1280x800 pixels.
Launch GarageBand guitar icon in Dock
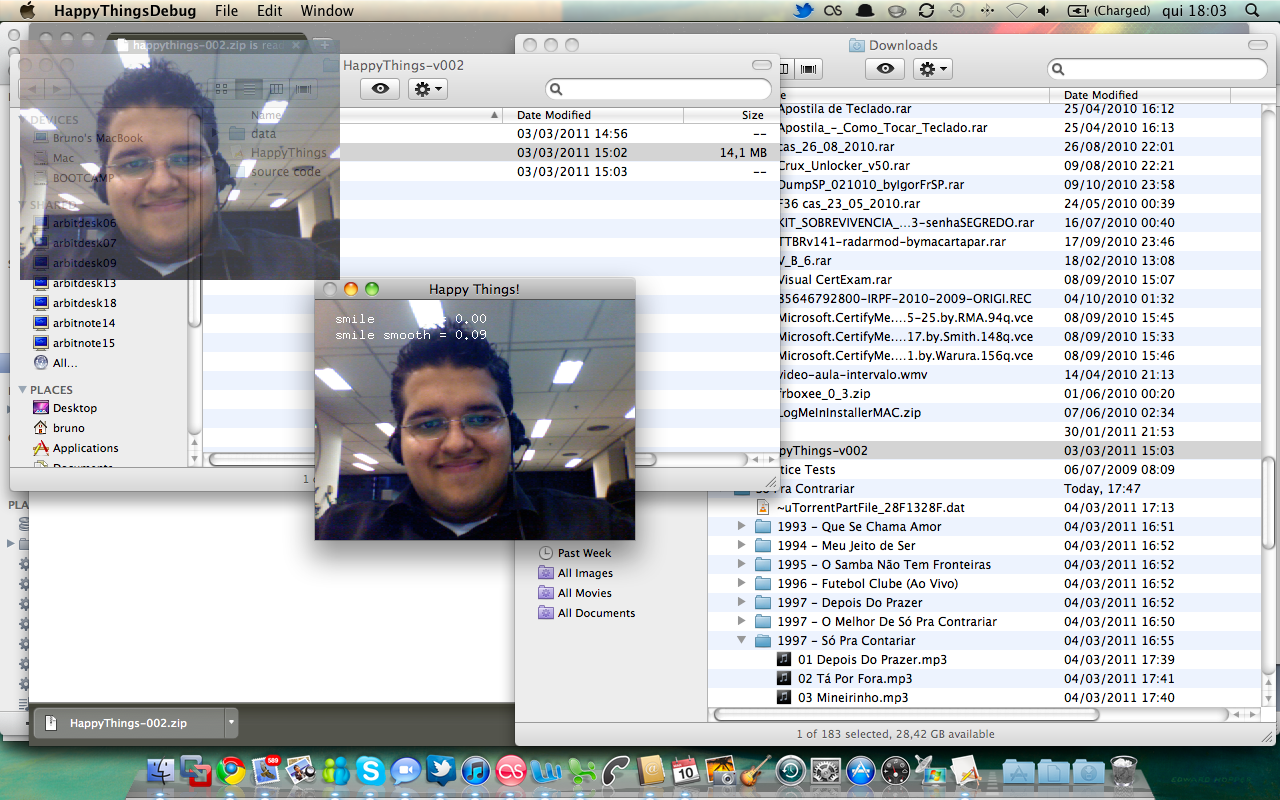click(755, 770)
